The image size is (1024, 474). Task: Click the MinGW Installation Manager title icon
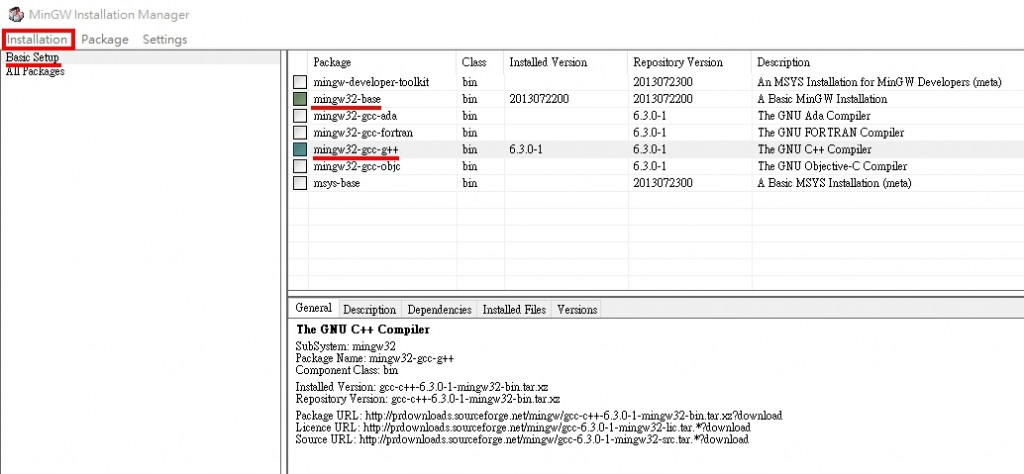16,14
